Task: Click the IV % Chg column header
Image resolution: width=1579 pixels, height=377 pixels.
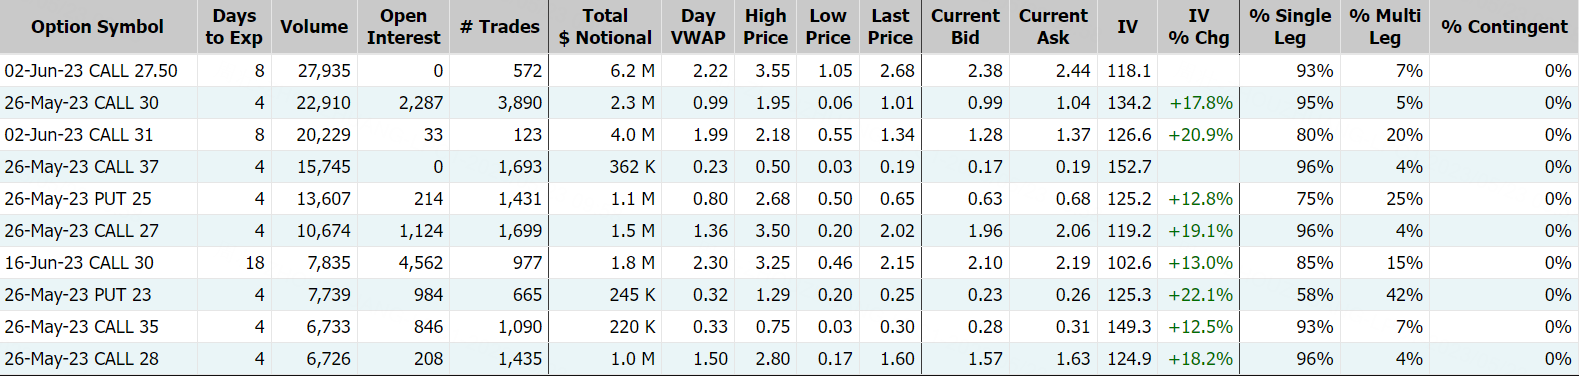Action: [1198, 27]
